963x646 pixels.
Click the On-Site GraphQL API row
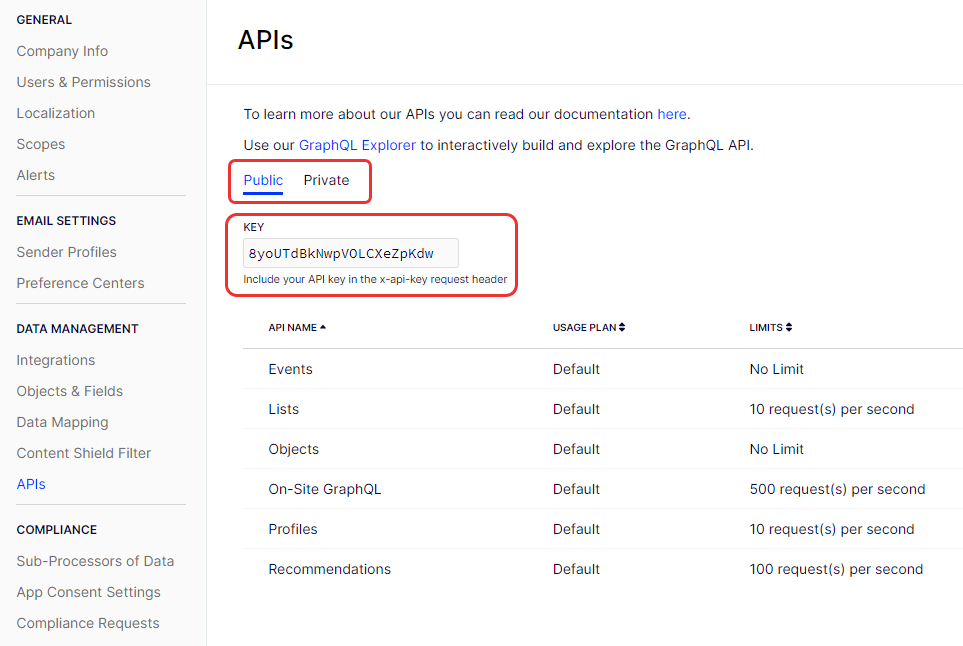click(325, 489)
